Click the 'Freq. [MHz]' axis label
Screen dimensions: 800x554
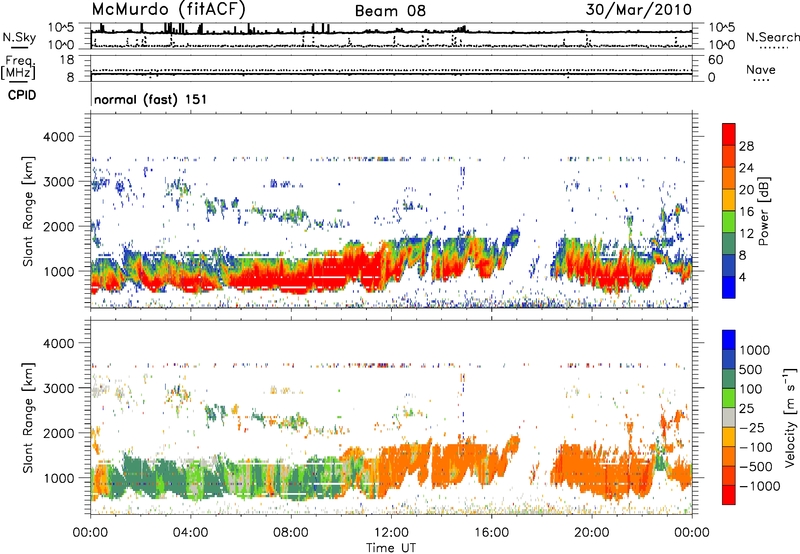(x=19, y=68)
